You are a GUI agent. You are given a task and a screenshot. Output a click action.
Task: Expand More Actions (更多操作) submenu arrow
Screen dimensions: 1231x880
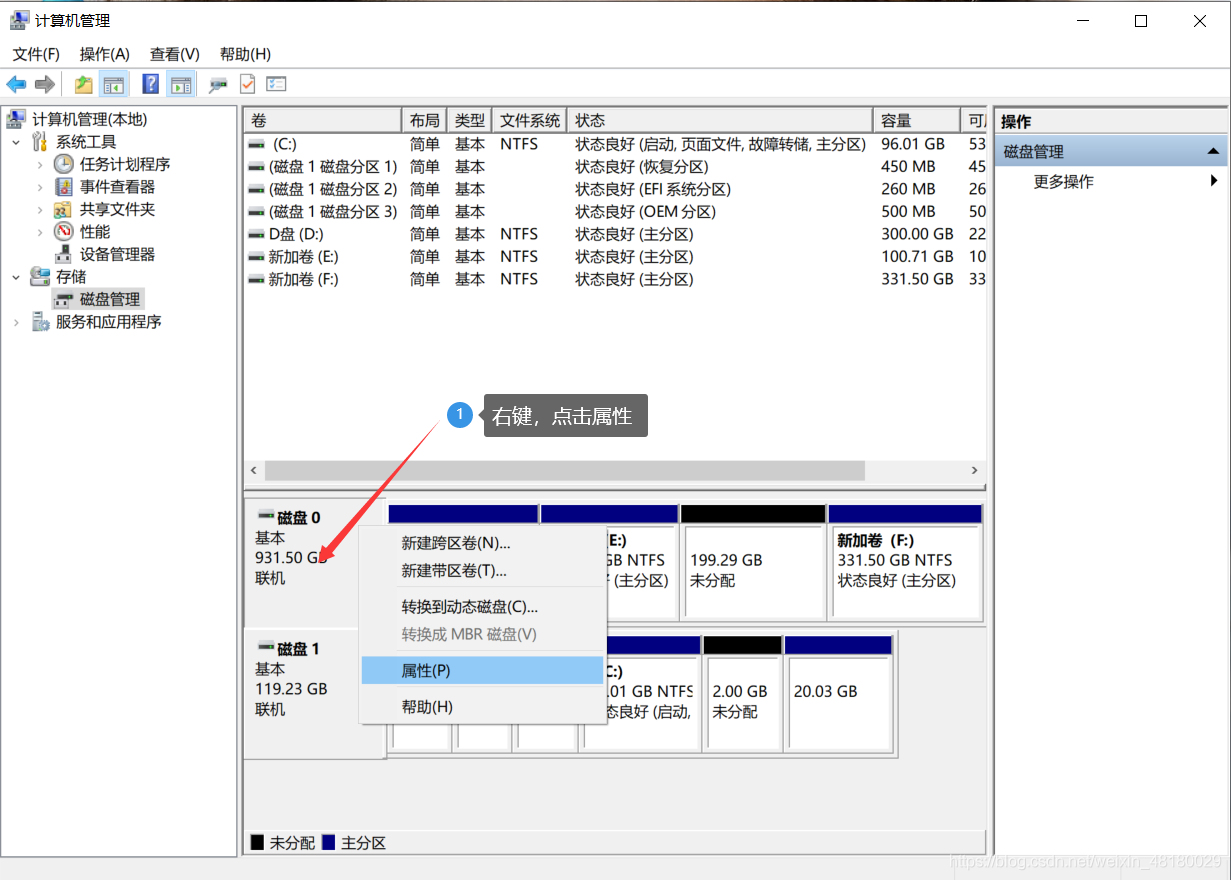click(1214, 181)
